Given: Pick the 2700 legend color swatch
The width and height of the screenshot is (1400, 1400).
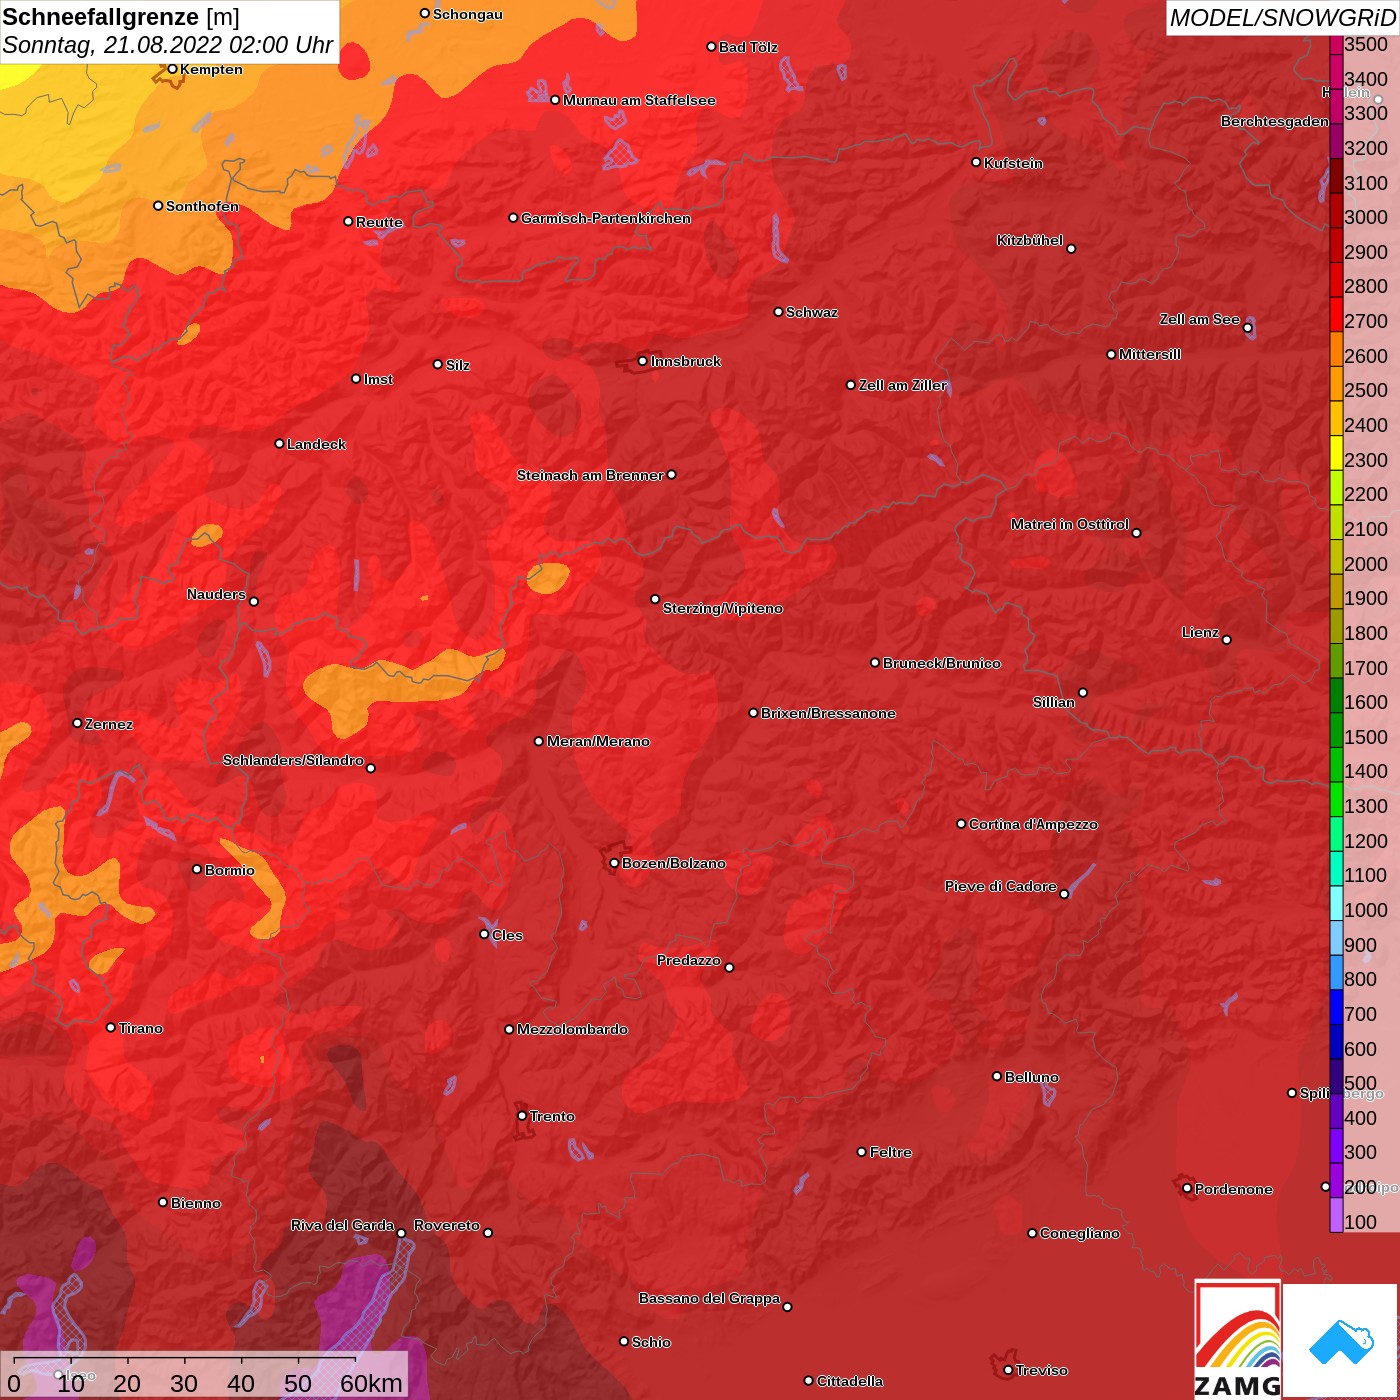Looking at the screenshot, I should pyautogui.click(x=1336, y=314).
